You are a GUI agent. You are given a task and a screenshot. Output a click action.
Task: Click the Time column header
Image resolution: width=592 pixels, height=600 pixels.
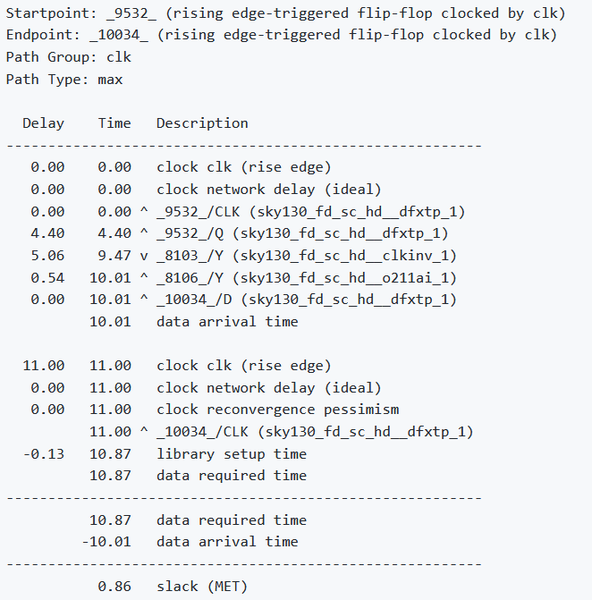[114, 123]
